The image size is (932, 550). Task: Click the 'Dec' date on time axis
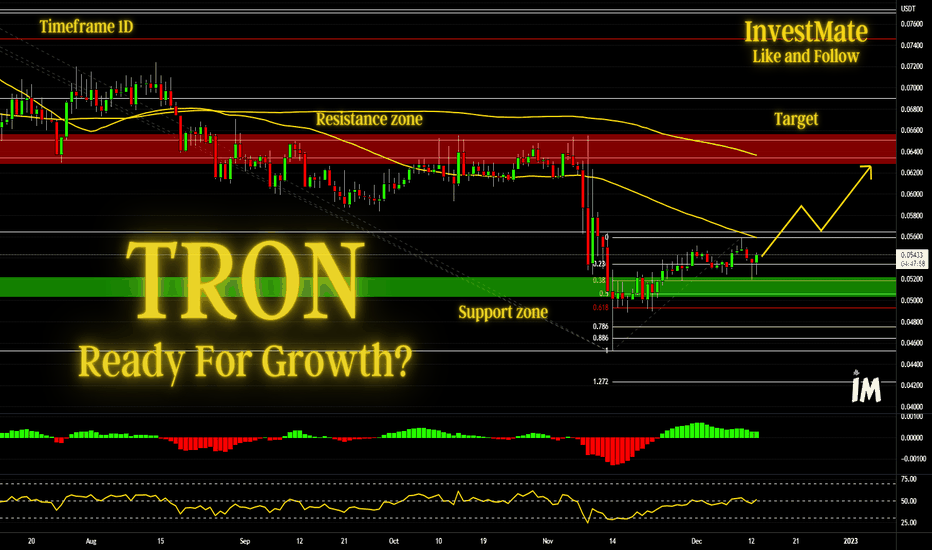(x=697, y=541)
